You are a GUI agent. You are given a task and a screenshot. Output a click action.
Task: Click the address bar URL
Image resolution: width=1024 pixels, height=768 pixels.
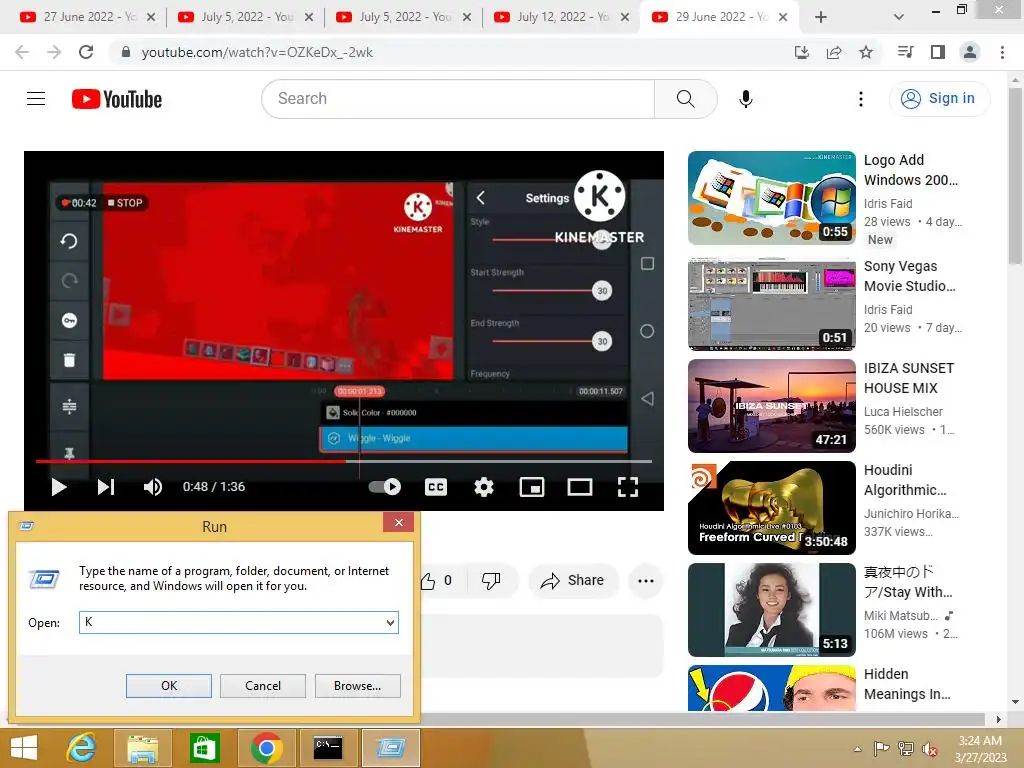coord(257,52)
